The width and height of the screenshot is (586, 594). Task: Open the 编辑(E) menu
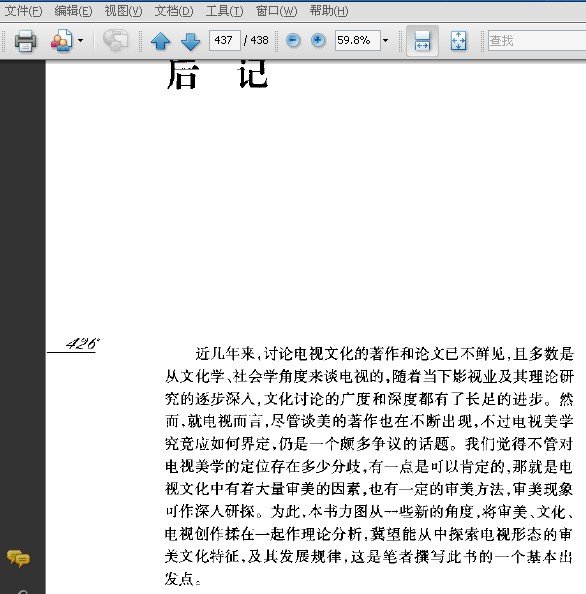pyautogui.click(x=73, y=11)
